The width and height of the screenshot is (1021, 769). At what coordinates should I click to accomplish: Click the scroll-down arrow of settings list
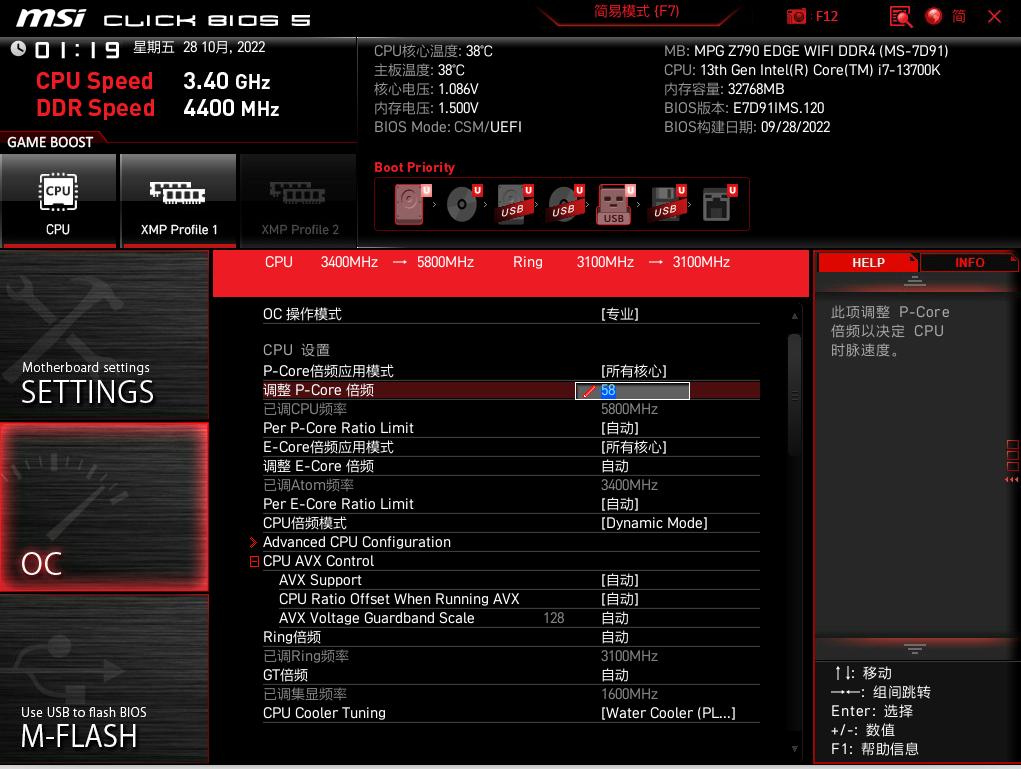coord(794,749)
